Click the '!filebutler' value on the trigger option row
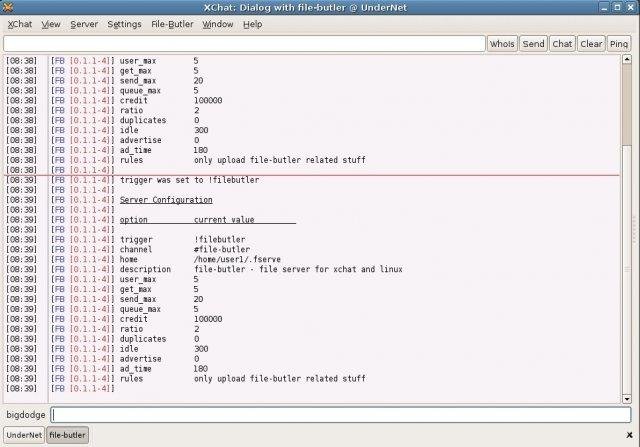 [x=220, y=240]
